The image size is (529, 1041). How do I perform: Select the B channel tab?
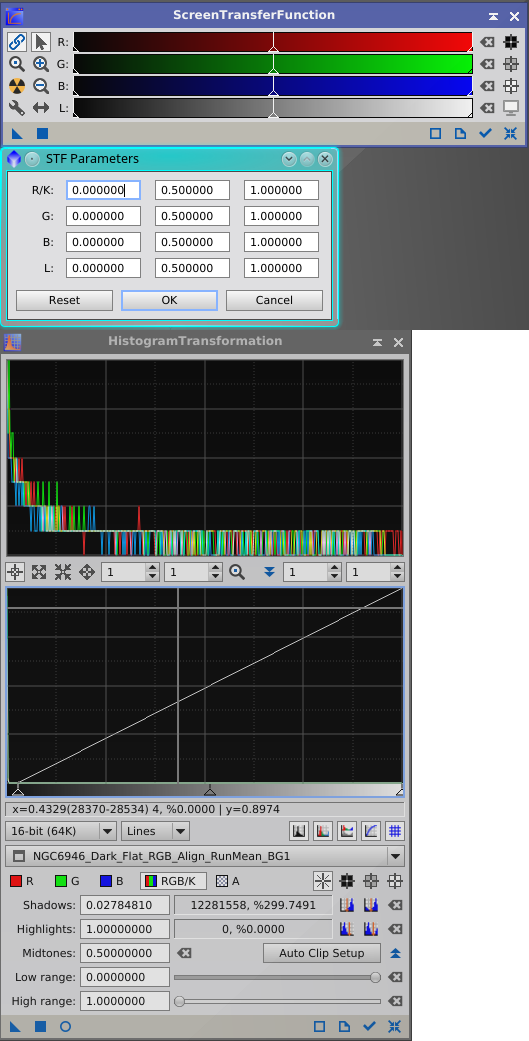[x=112, y=881]
